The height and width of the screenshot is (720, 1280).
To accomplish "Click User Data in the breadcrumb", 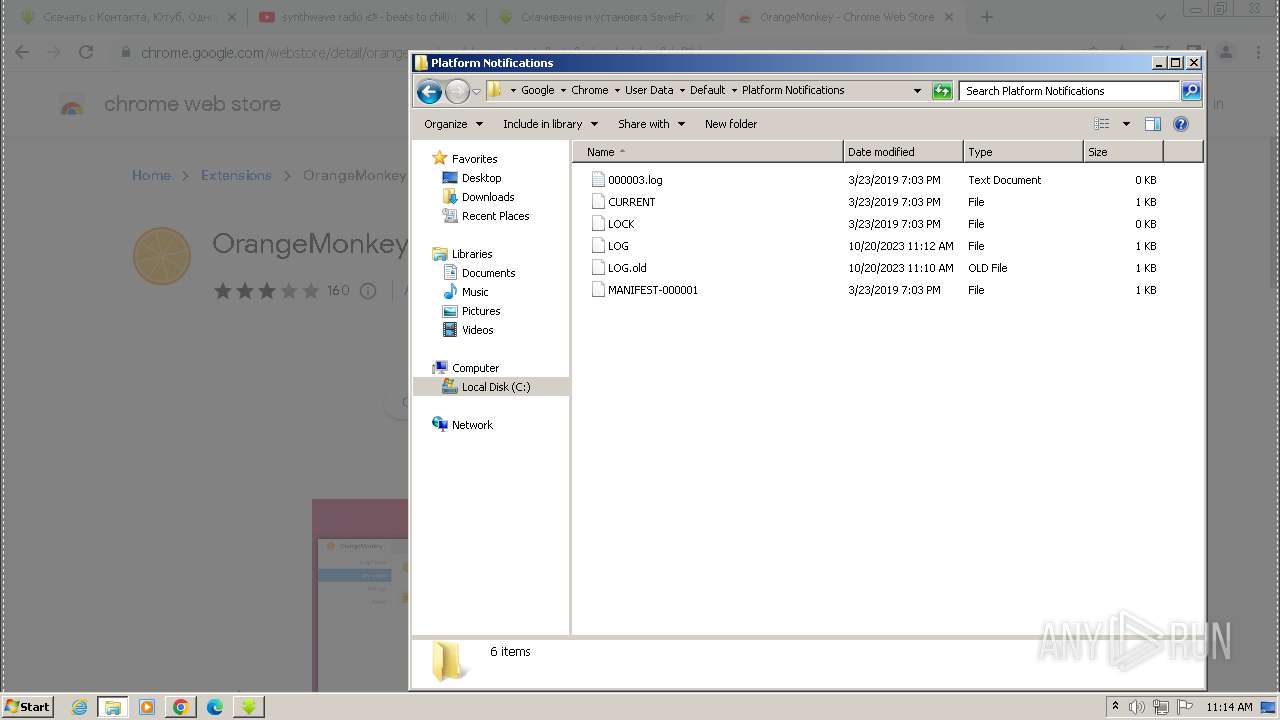I will pos(649,90).
